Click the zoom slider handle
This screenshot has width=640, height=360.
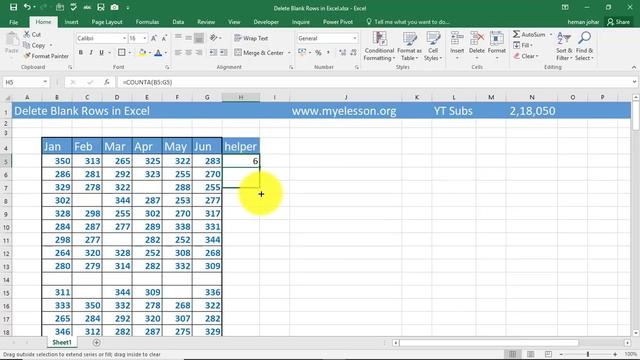(x=588, y=354)
